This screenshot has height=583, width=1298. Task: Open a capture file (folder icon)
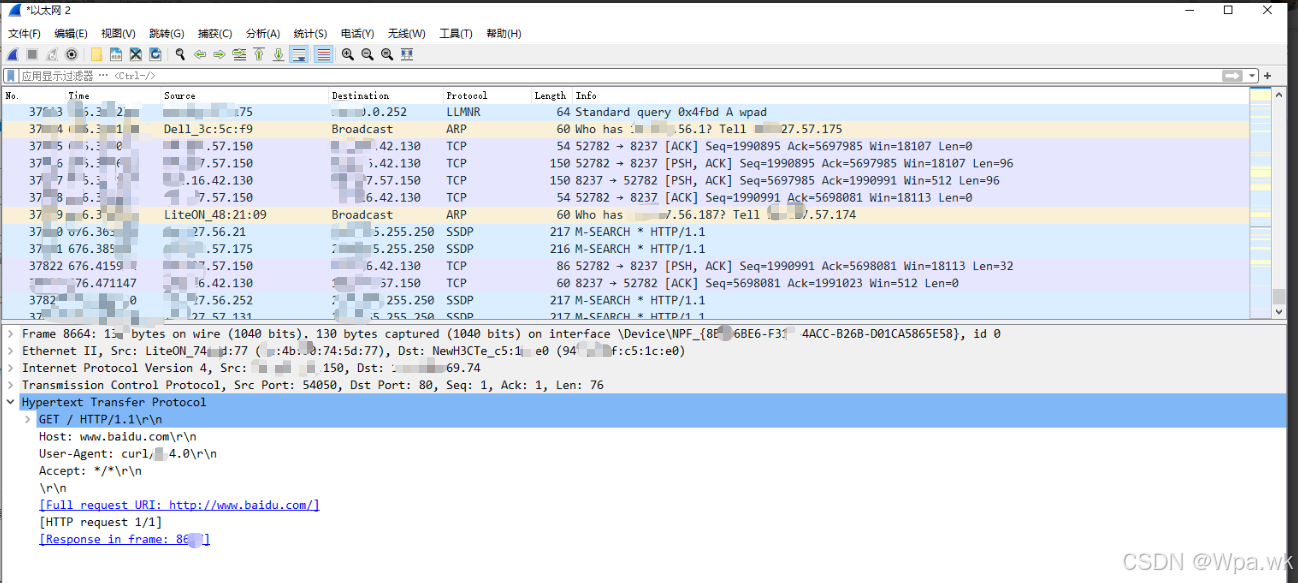[97, 54]
